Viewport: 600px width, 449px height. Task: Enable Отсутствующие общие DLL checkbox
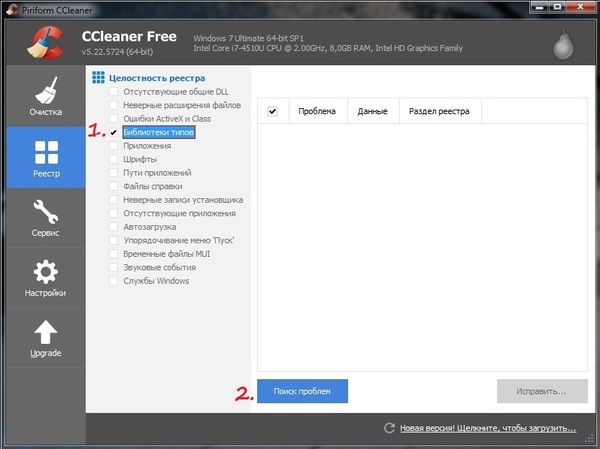[114, 91]
